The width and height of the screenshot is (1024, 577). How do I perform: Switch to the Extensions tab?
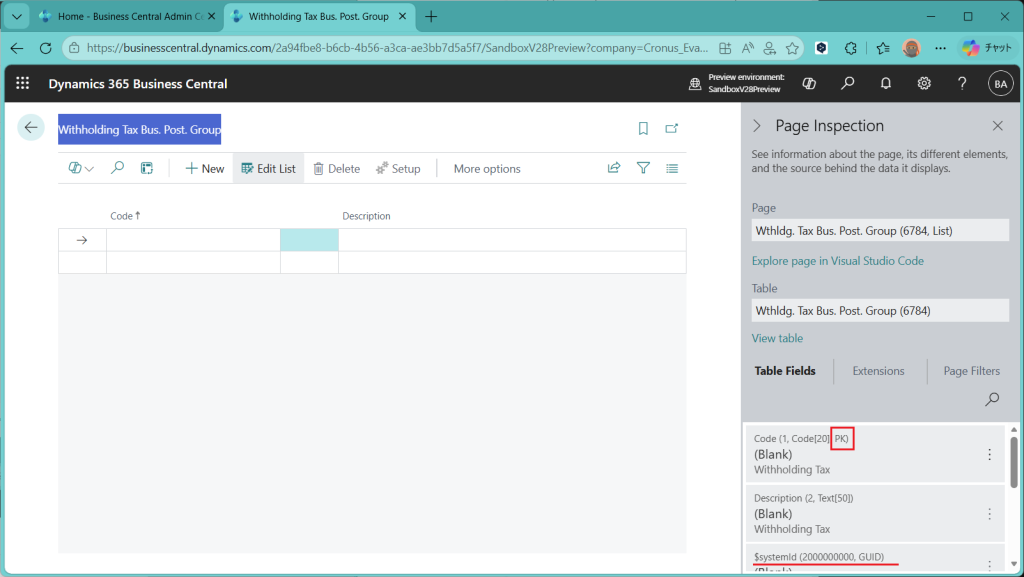point(878,371)
